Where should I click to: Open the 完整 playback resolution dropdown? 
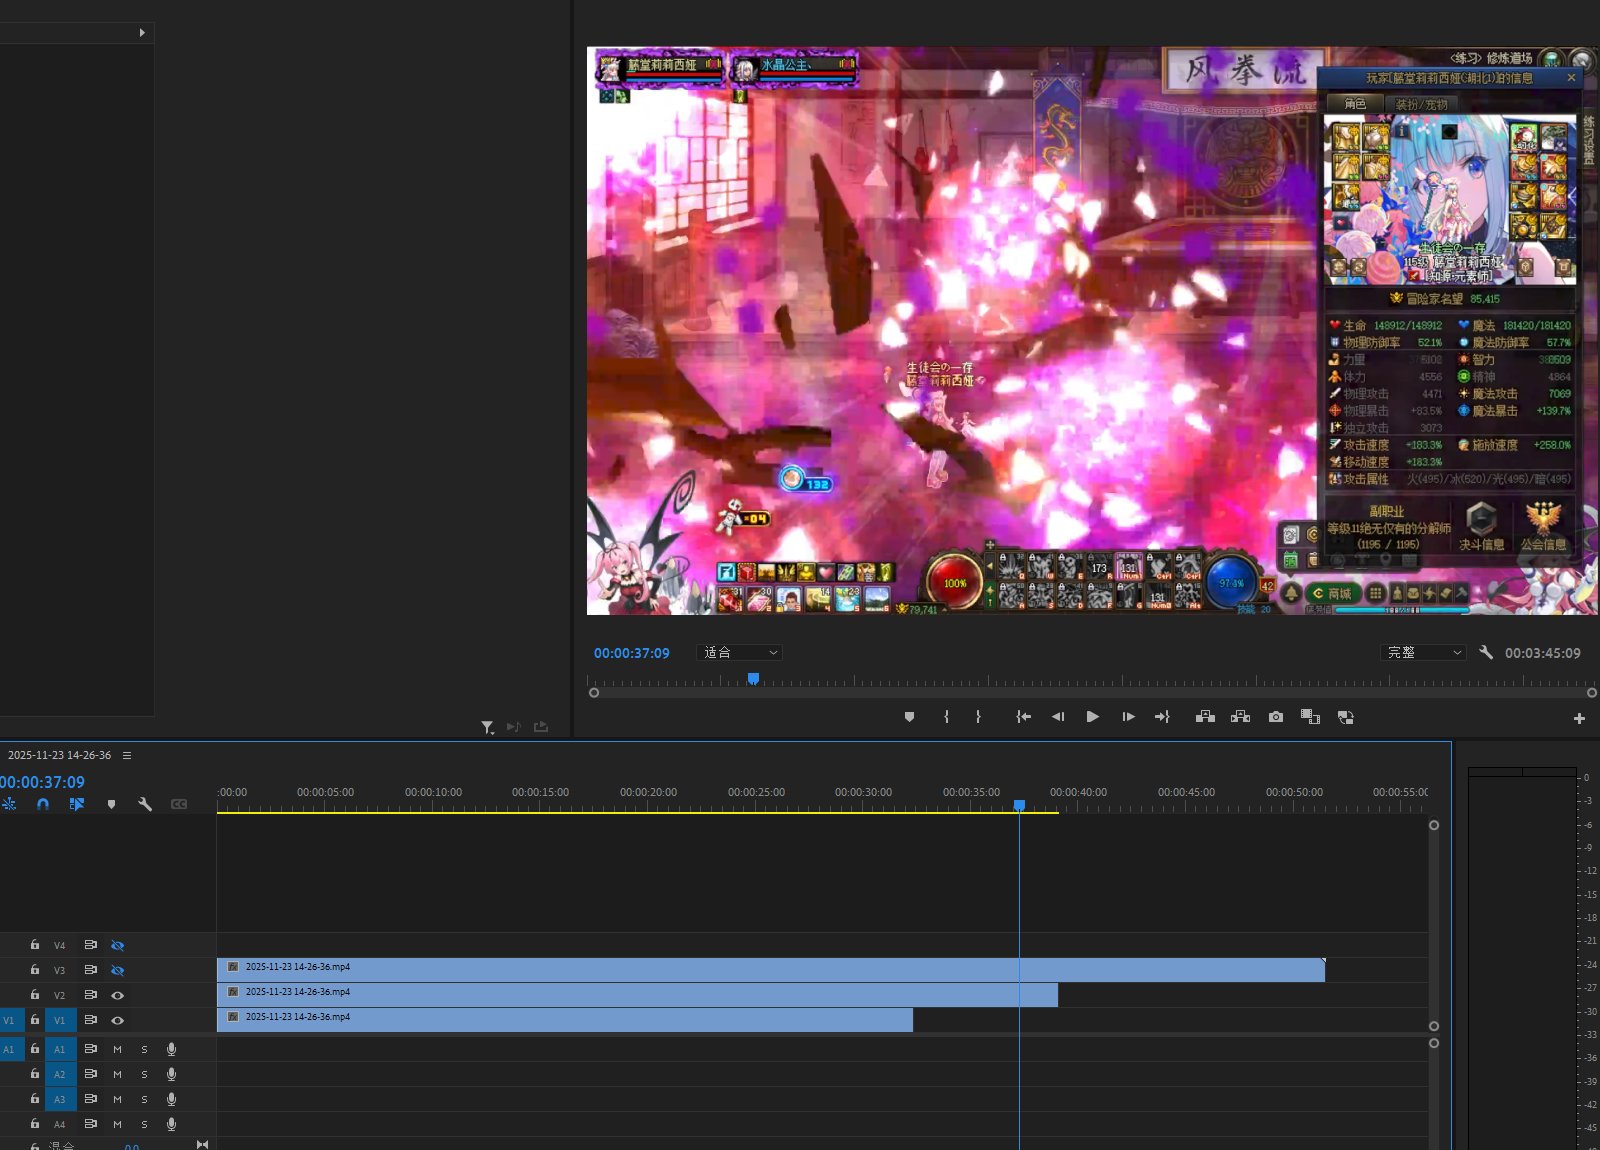[1424, 652]
